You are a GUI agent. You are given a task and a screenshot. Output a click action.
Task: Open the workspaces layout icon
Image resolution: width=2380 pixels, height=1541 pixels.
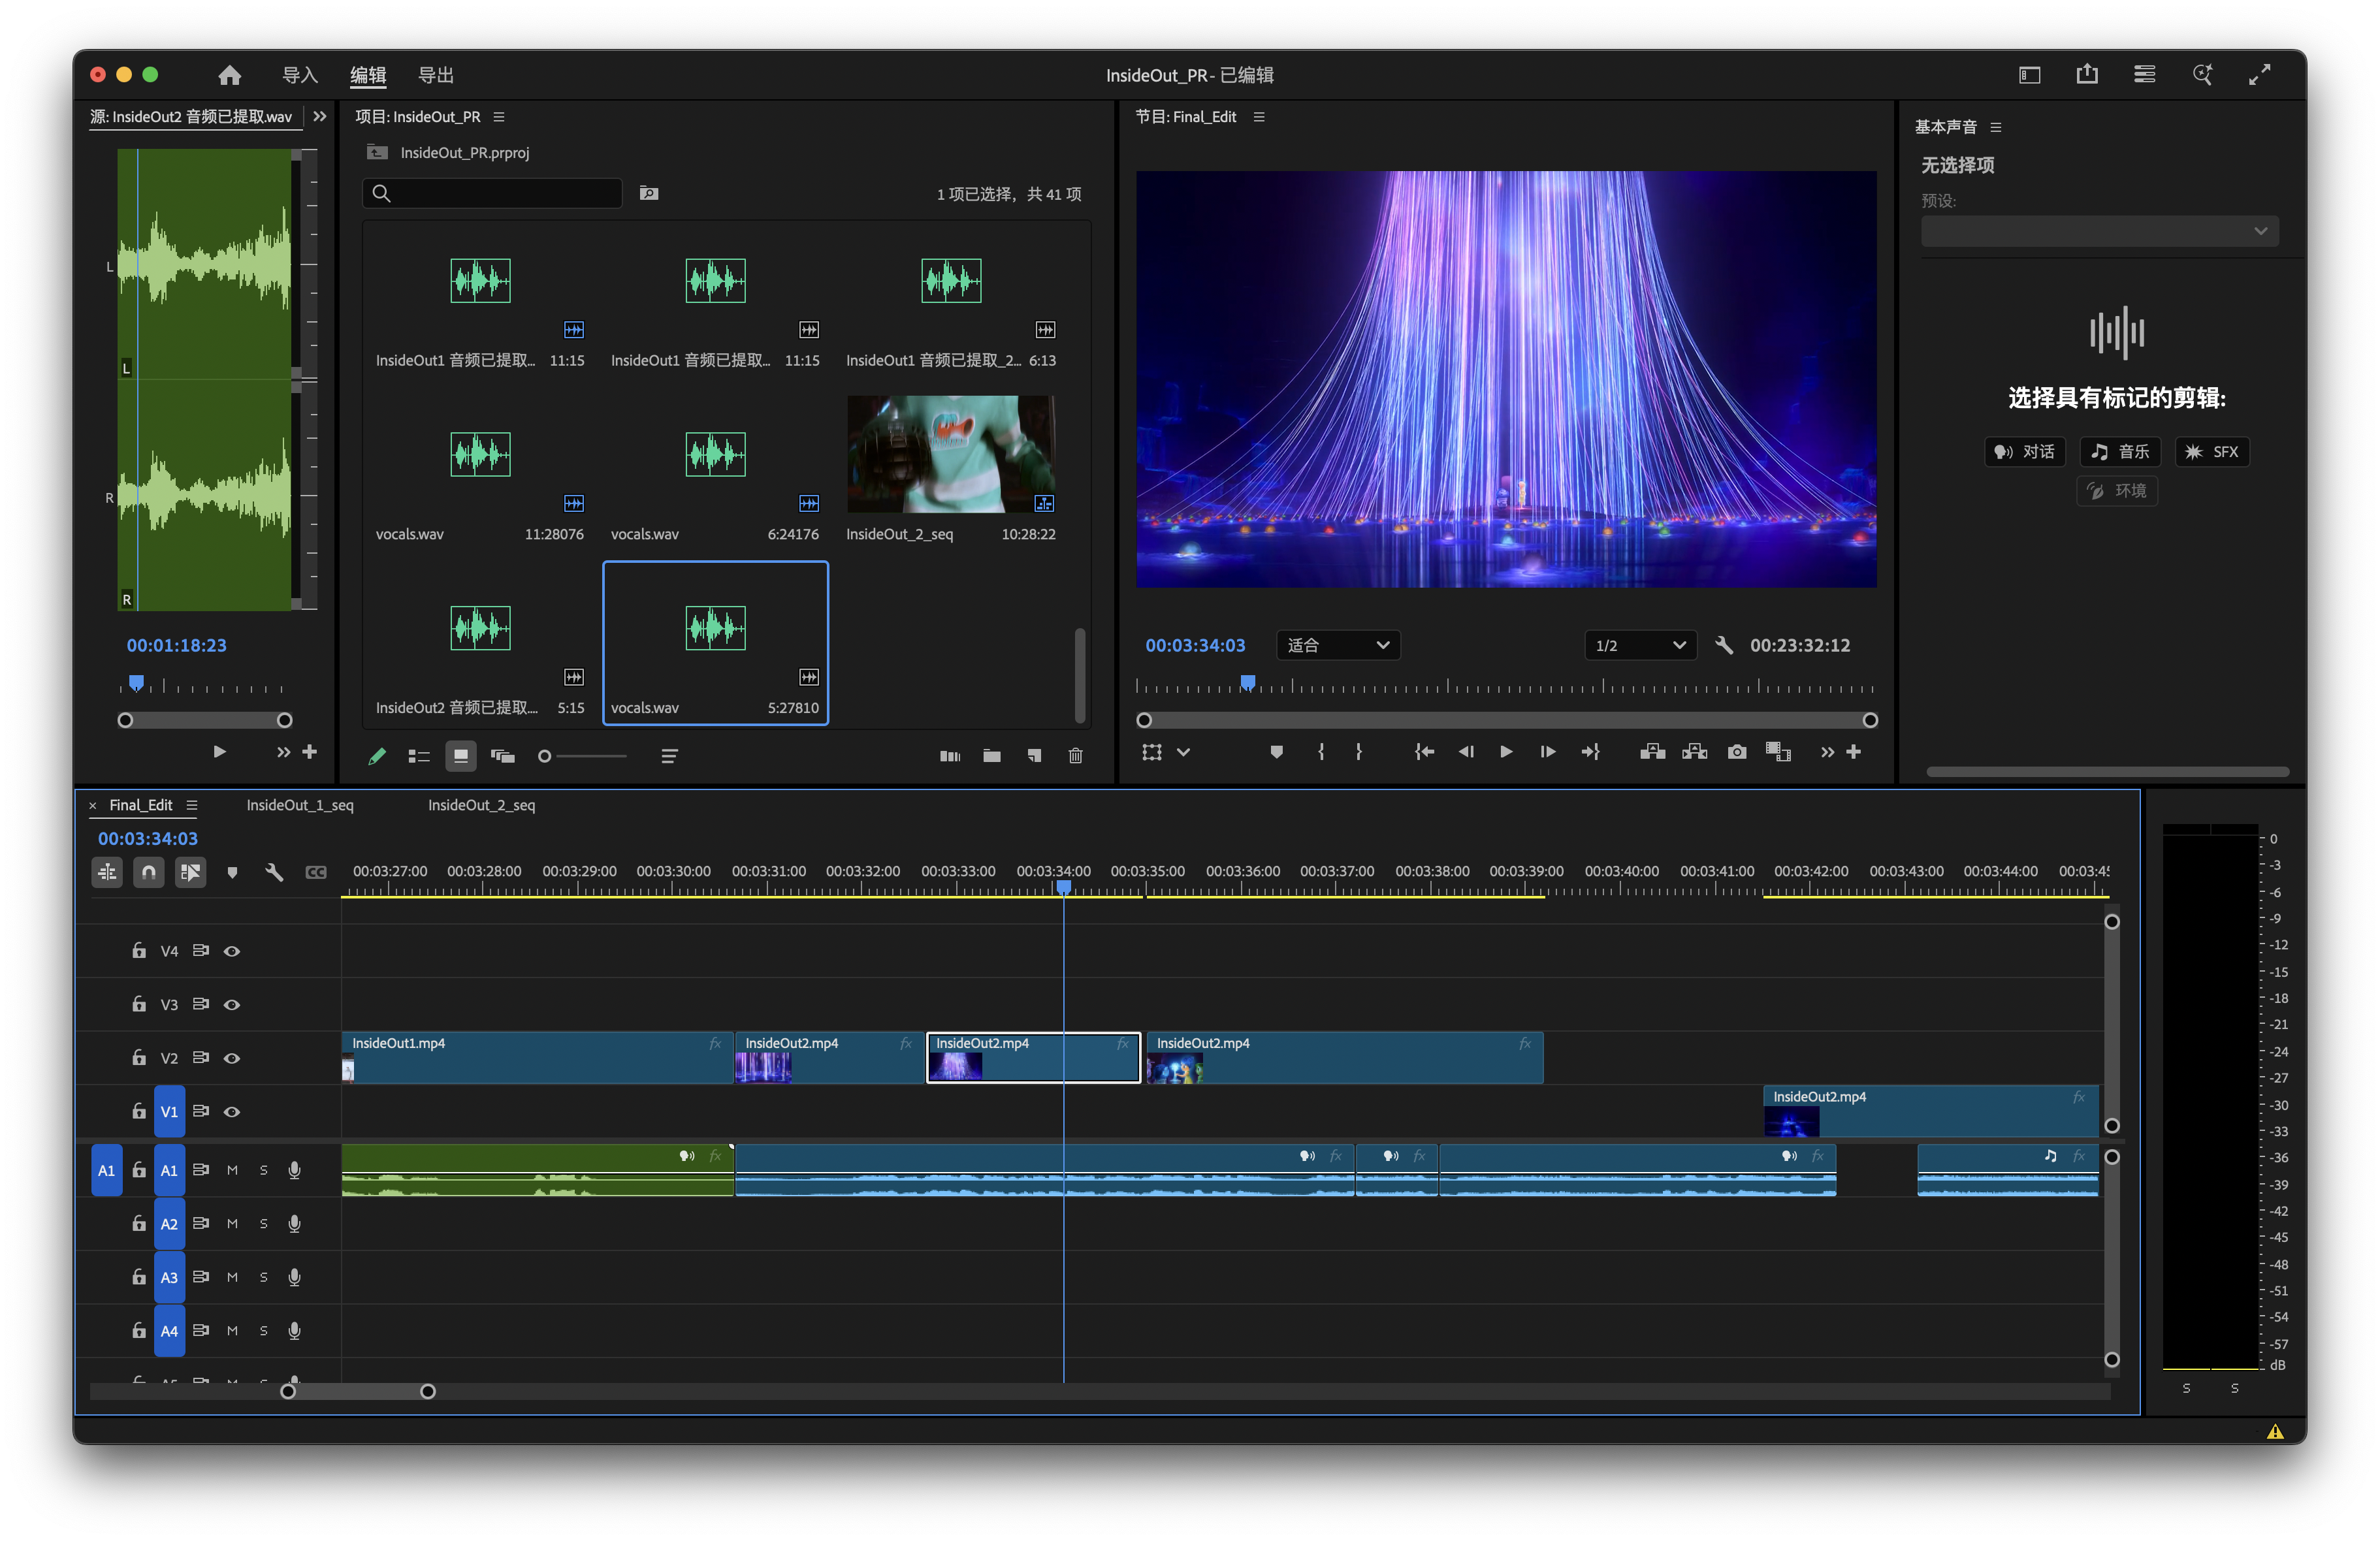pyautogui.click(x=2029, y=75)
